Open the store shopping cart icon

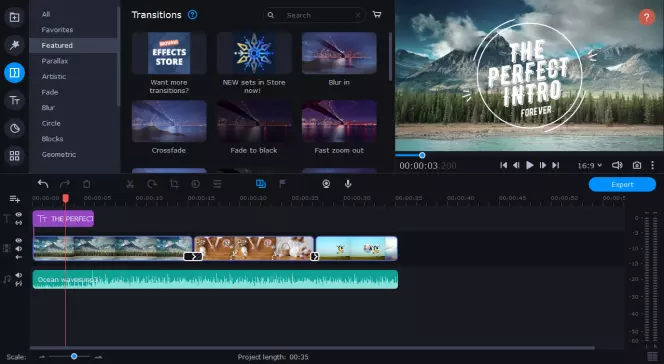coord(377,15)
